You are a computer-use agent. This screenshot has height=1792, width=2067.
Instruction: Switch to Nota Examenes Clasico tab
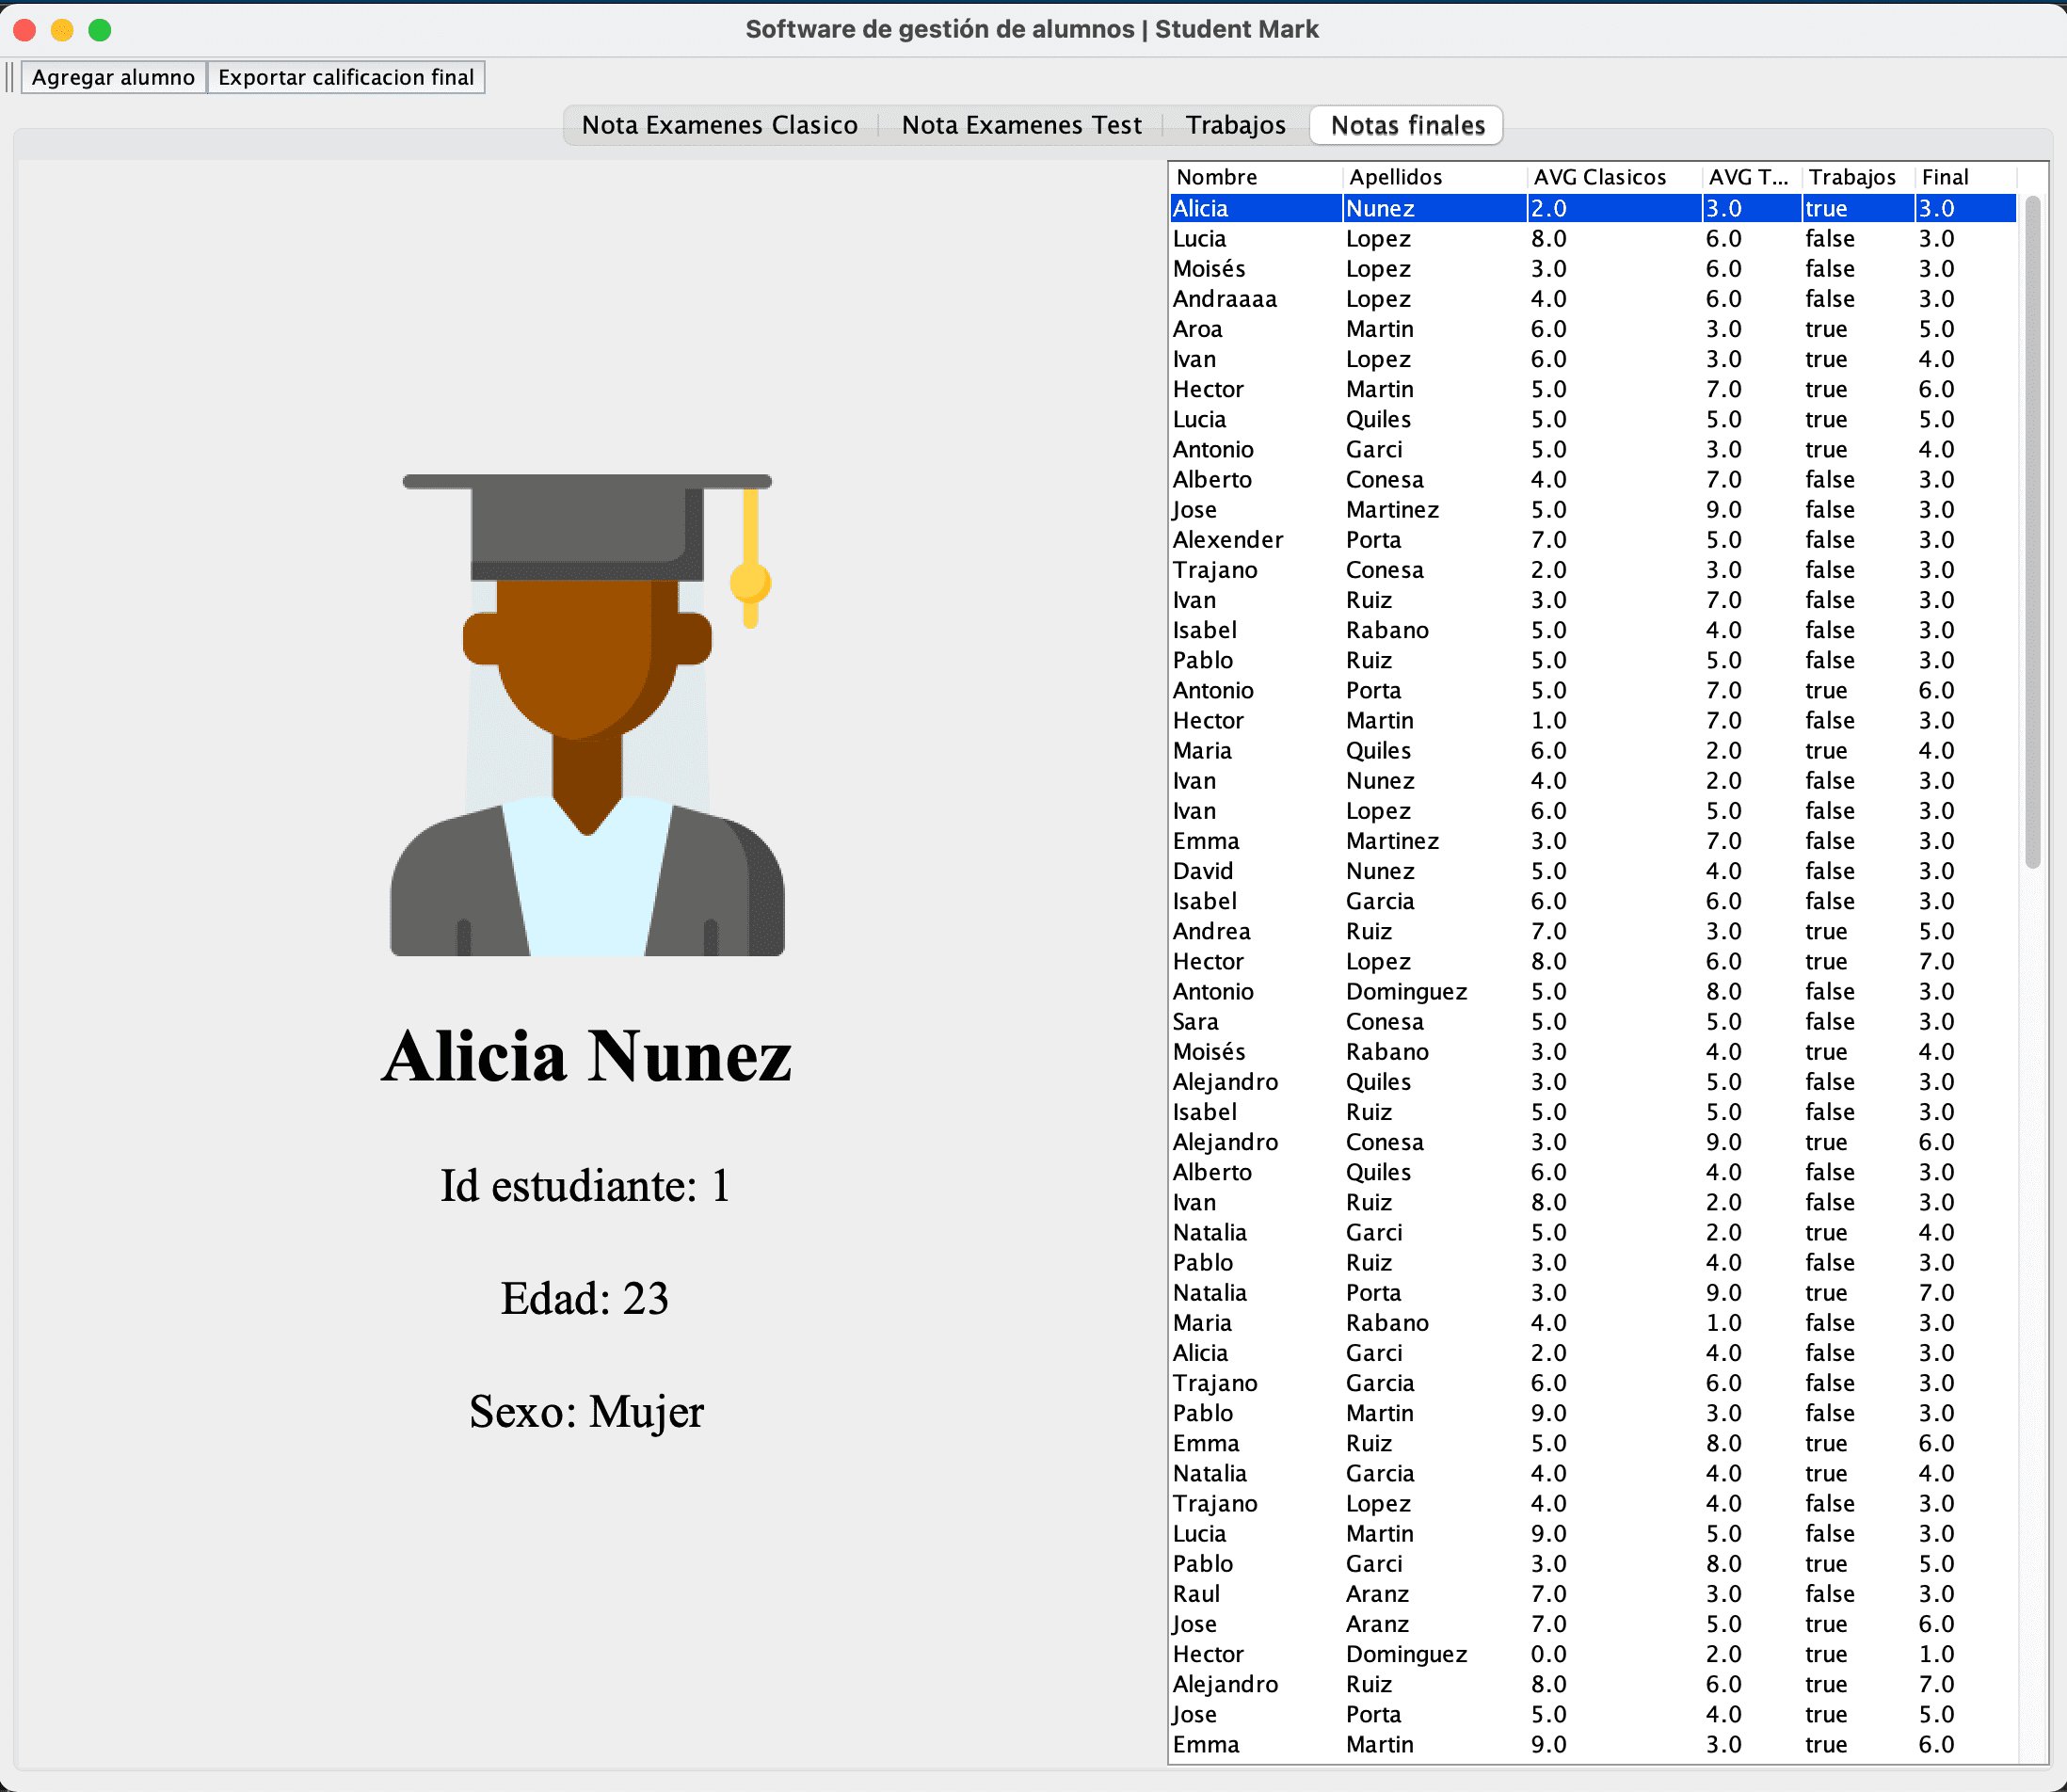(x=720, y=125)
